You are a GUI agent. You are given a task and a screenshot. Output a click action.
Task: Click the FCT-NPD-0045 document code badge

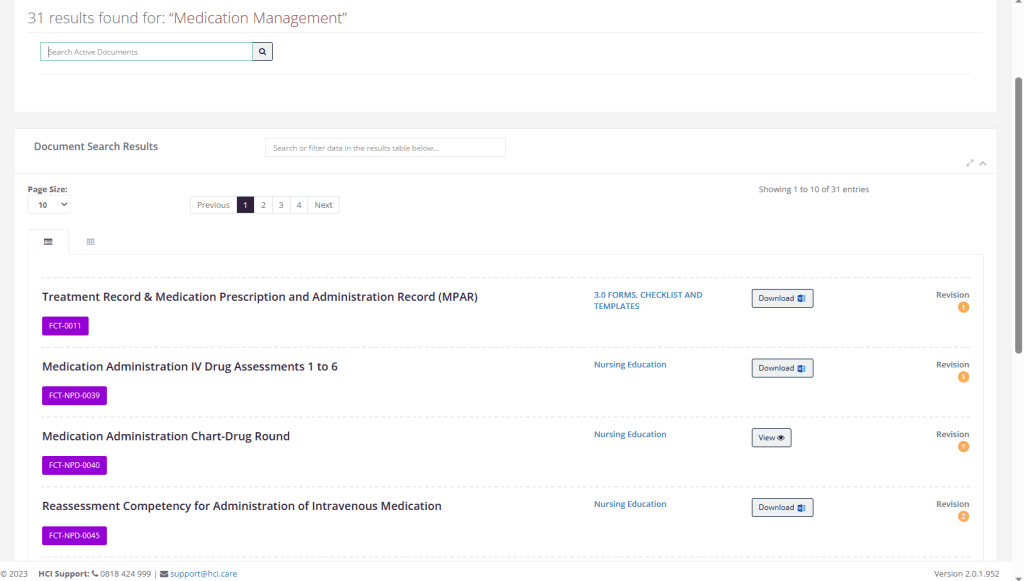click(74, 535)
